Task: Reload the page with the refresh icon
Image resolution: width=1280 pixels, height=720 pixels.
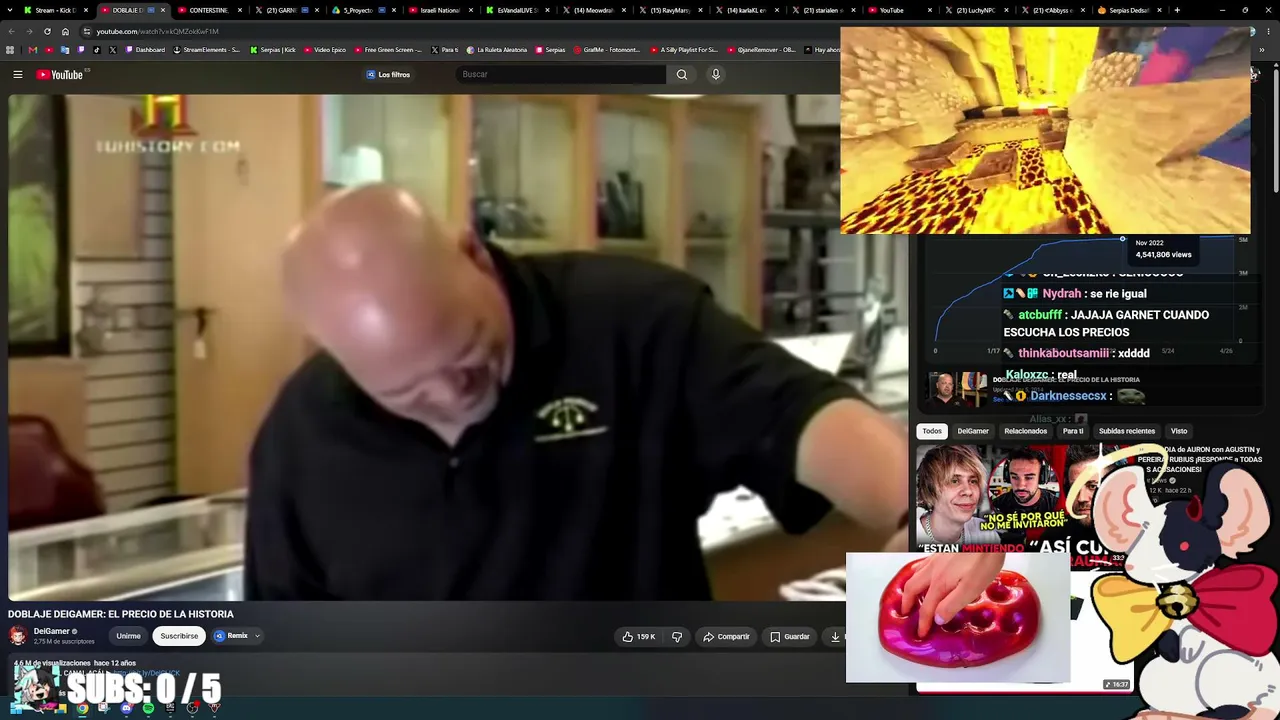Action: (47, 31)
